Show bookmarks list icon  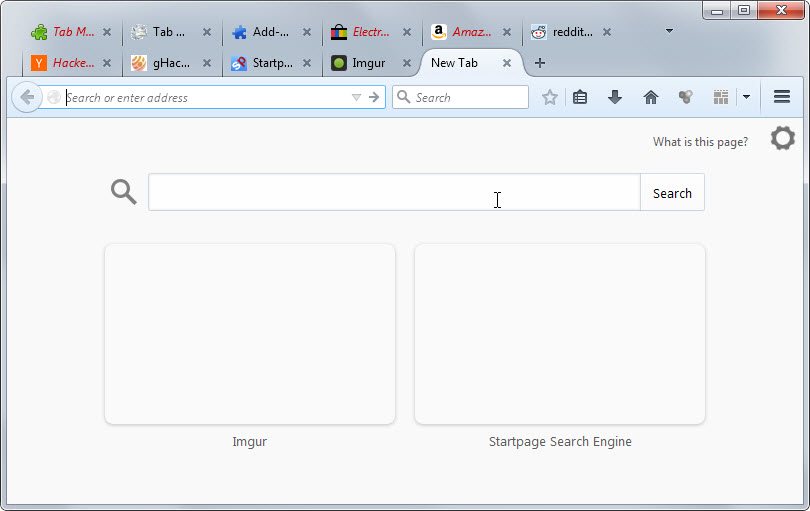(580, 97)
